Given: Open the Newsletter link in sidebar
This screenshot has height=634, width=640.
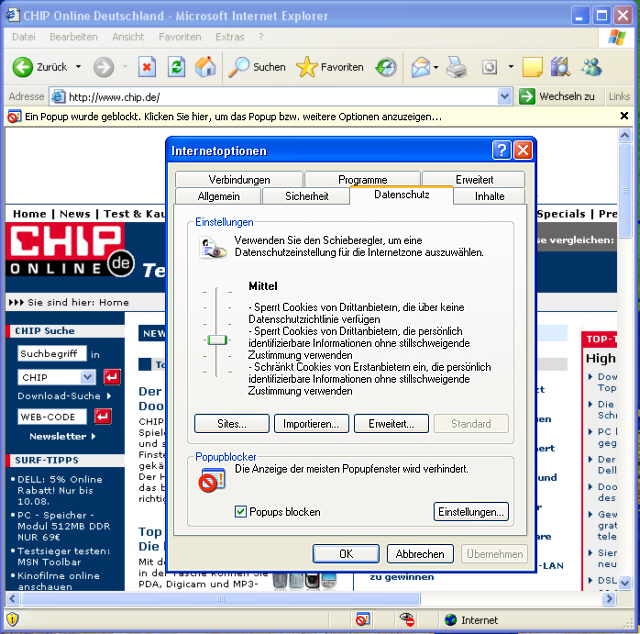Looking at the screenshot, I should point(62,436).
